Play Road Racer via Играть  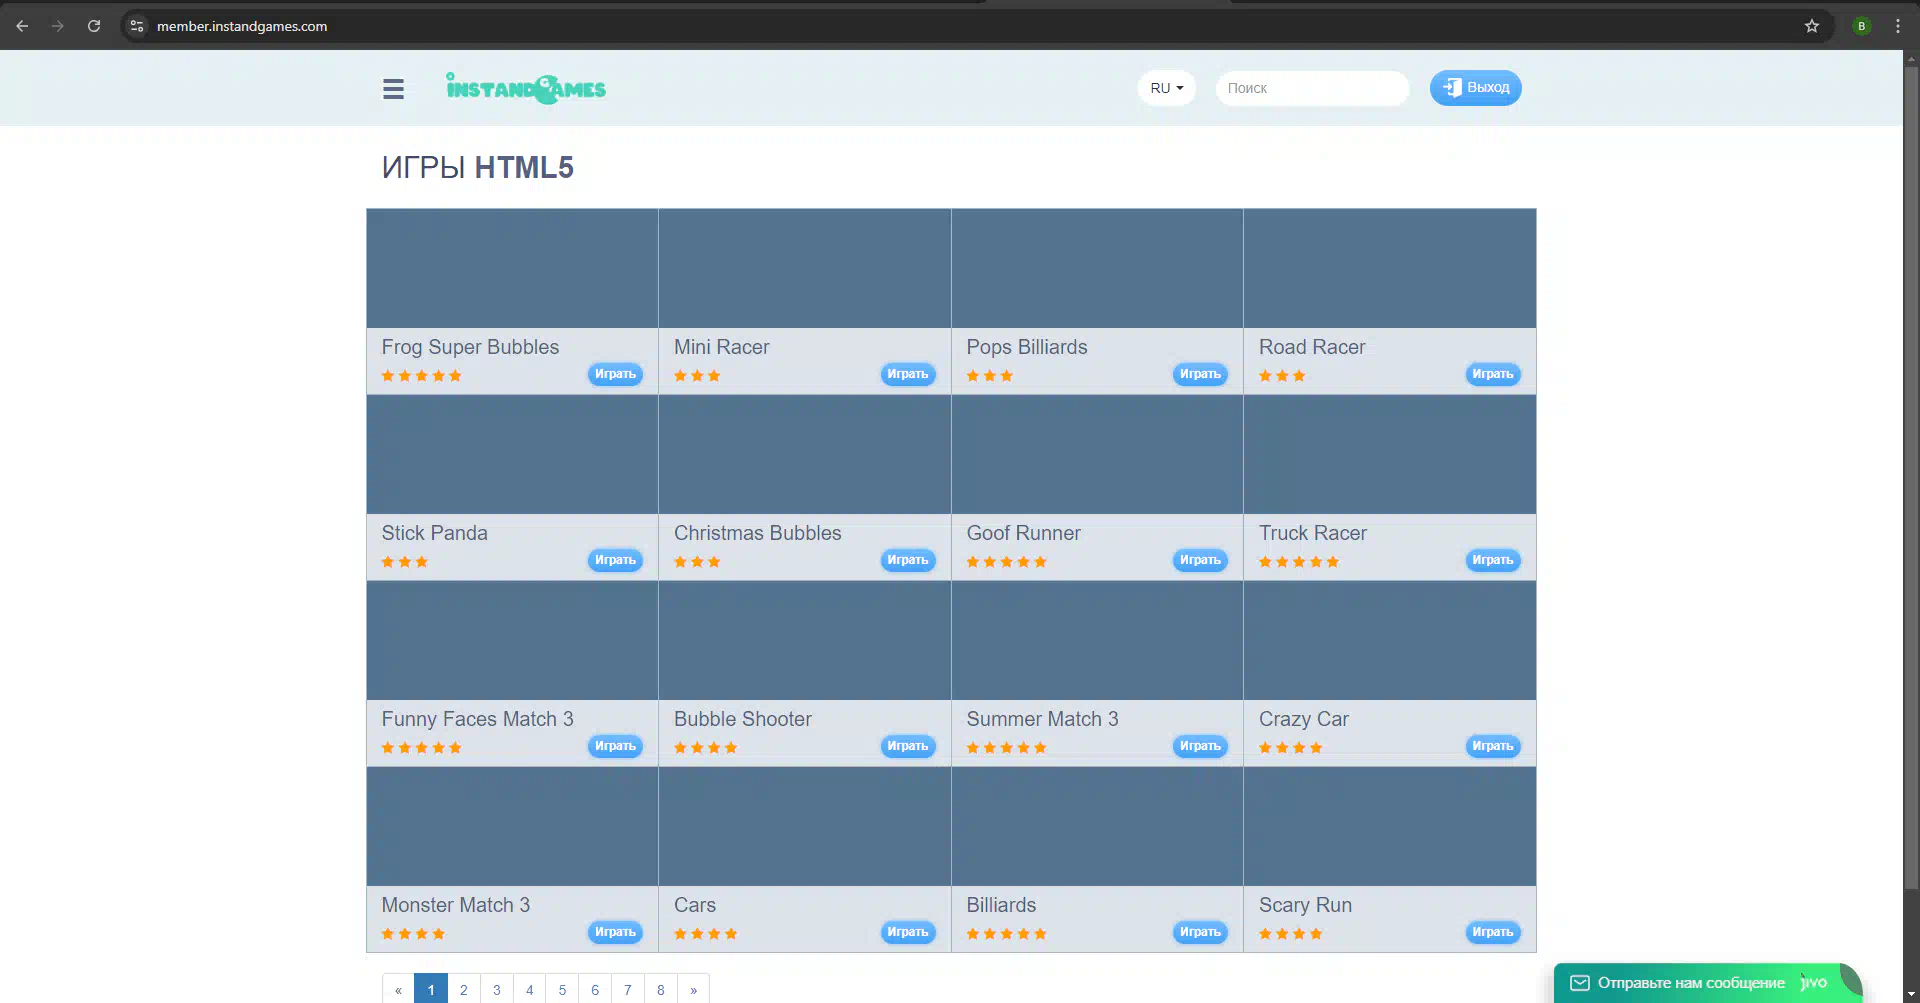(x=1493, y=374)
